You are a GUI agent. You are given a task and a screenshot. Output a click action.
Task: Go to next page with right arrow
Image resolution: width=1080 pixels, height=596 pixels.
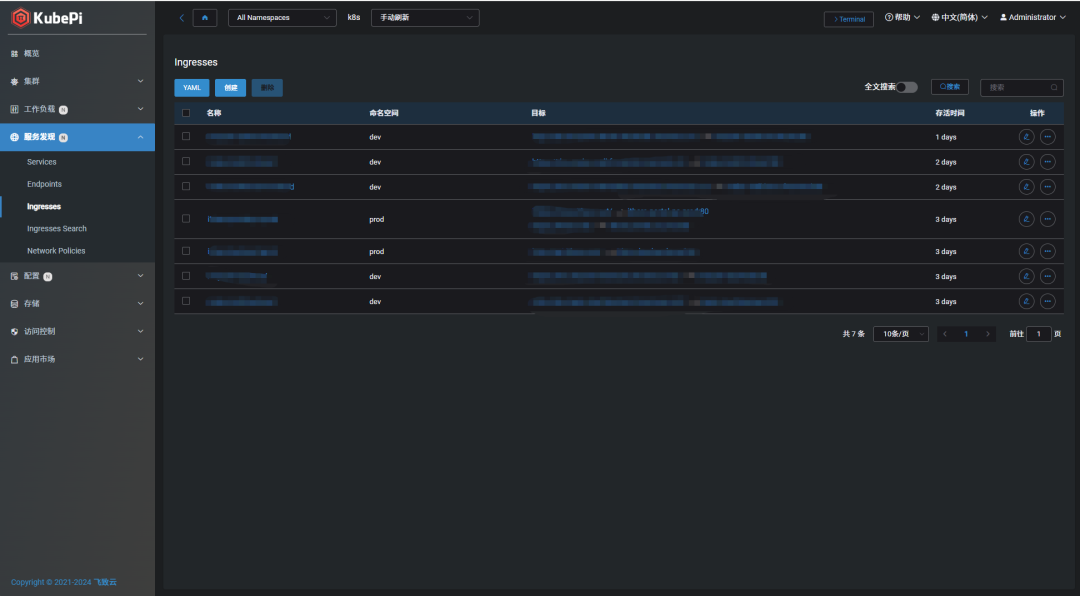987,334
